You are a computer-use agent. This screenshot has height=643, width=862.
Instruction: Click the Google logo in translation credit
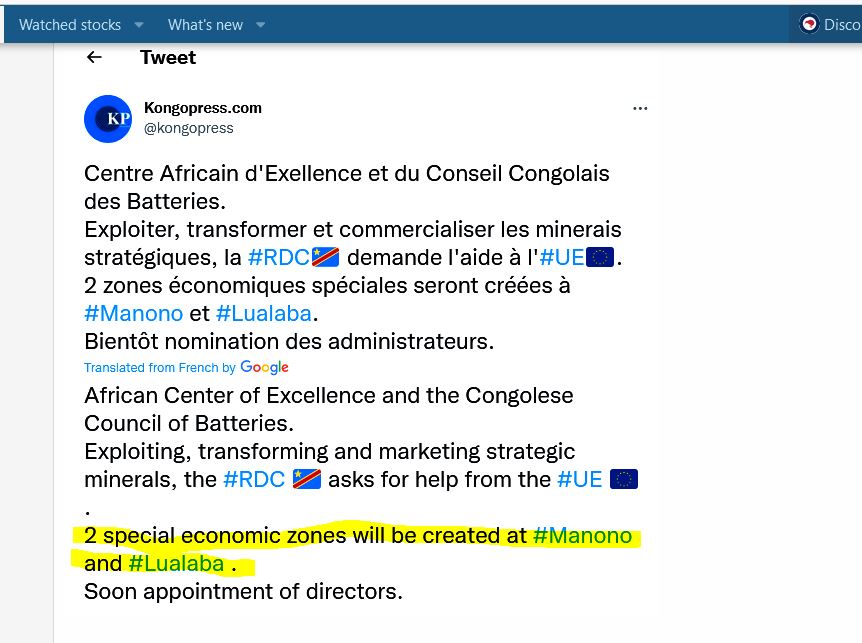click(x=264, y=367)
